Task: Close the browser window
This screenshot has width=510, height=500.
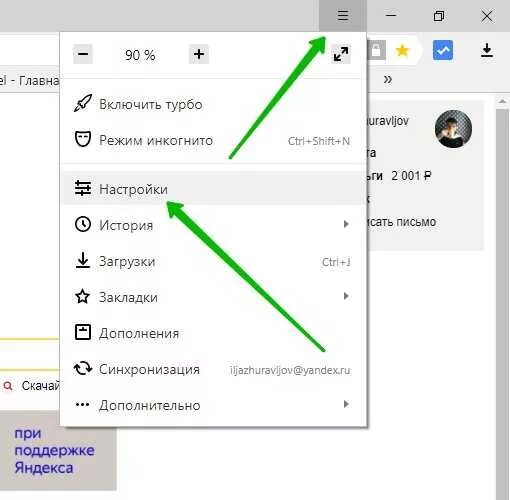Action: click(x=487, y=16)
